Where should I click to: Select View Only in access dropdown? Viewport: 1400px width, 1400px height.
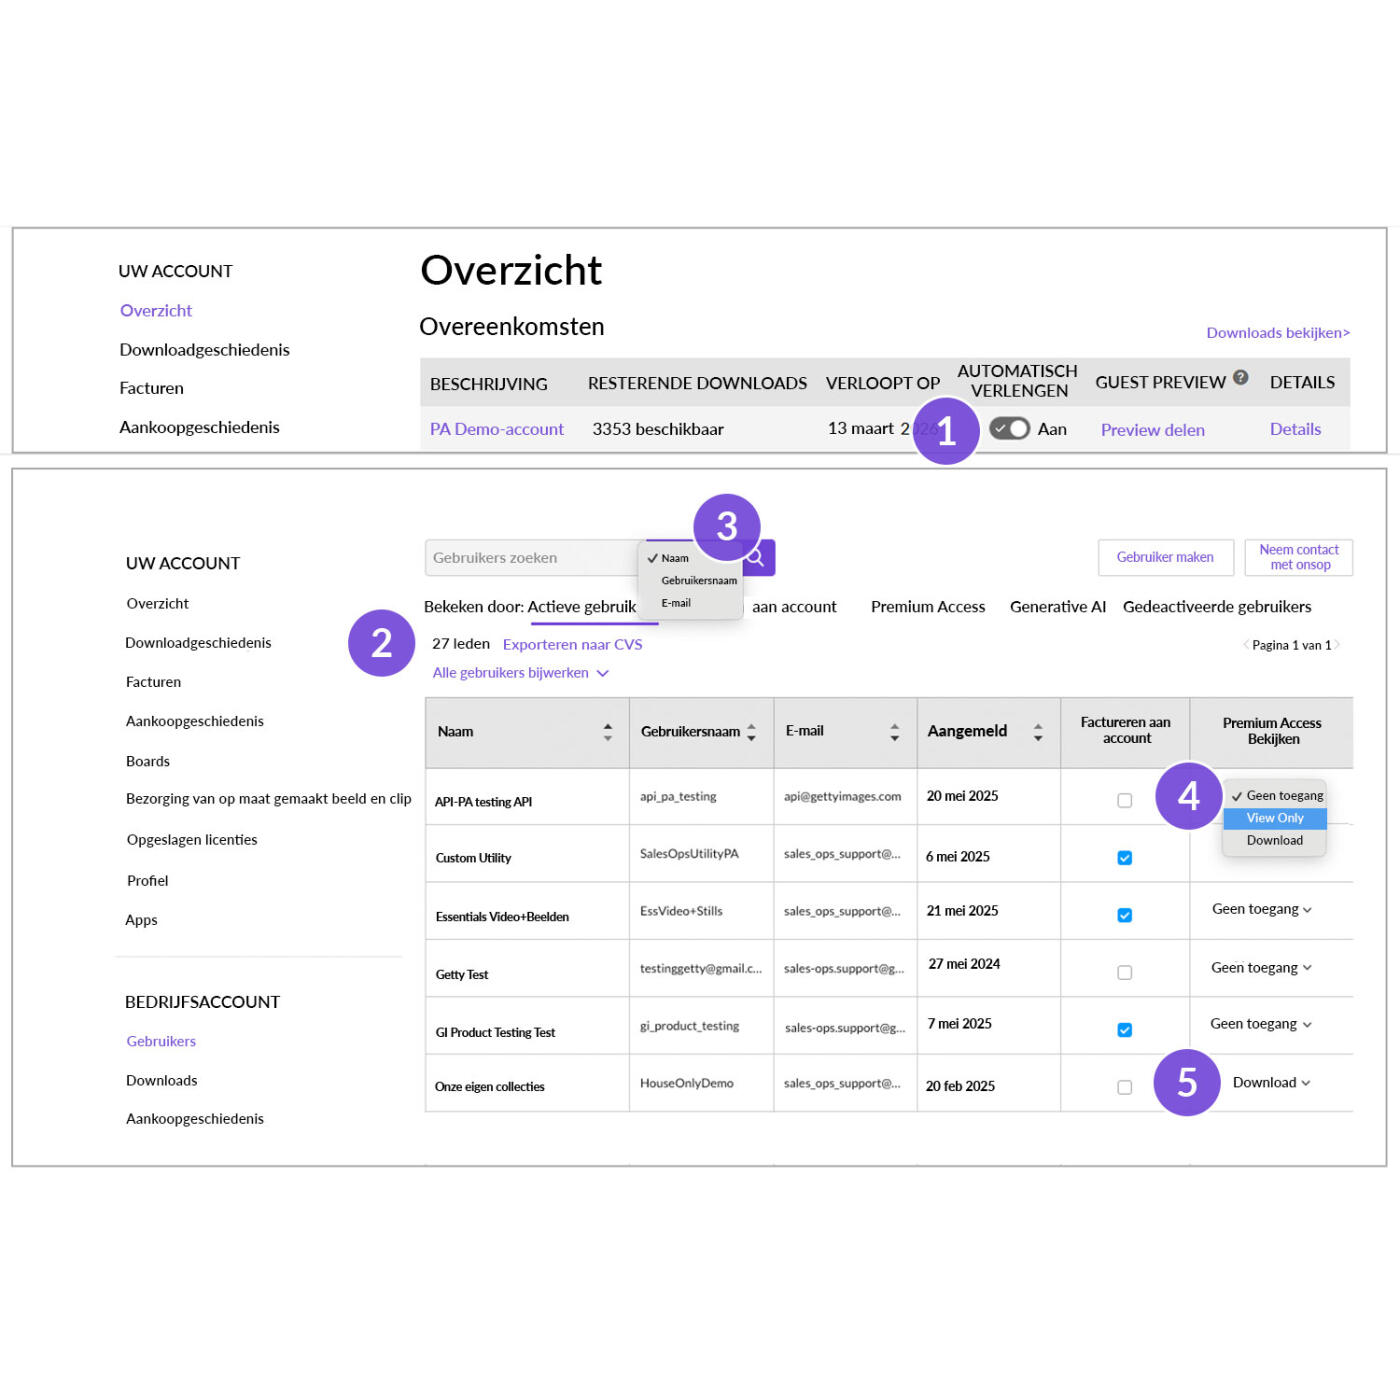tap(1274, 818)
